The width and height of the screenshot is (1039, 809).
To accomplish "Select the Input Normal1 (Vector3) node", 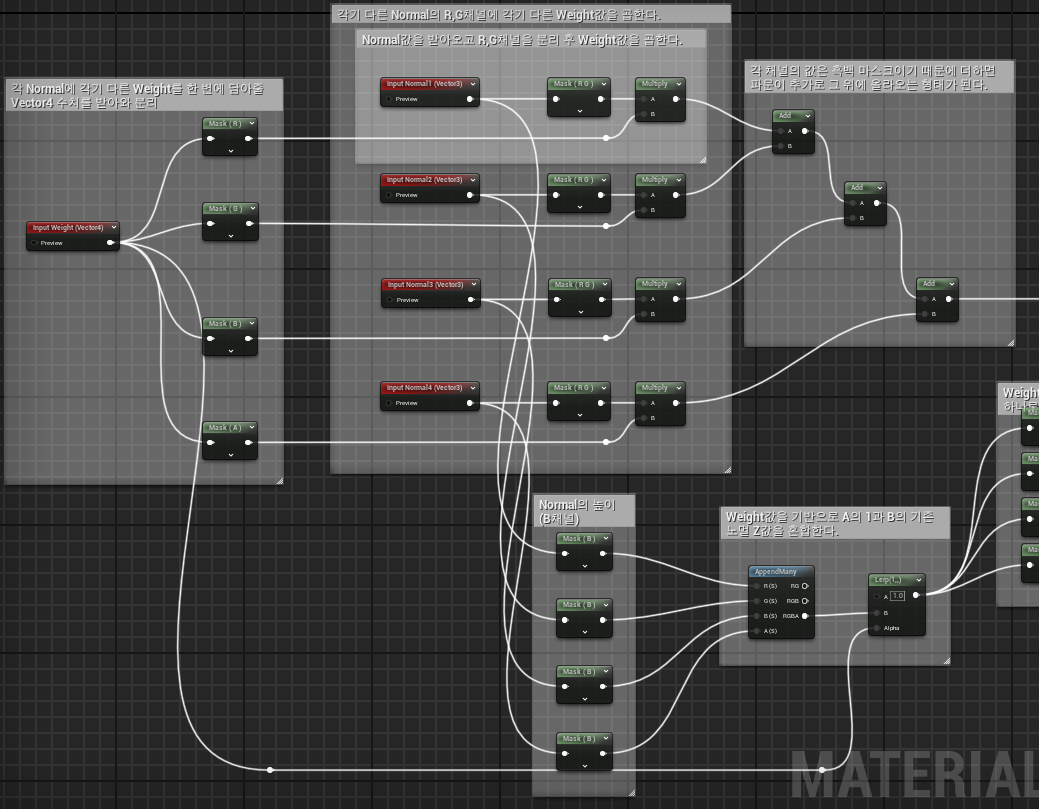I will [x=429, y=84].
